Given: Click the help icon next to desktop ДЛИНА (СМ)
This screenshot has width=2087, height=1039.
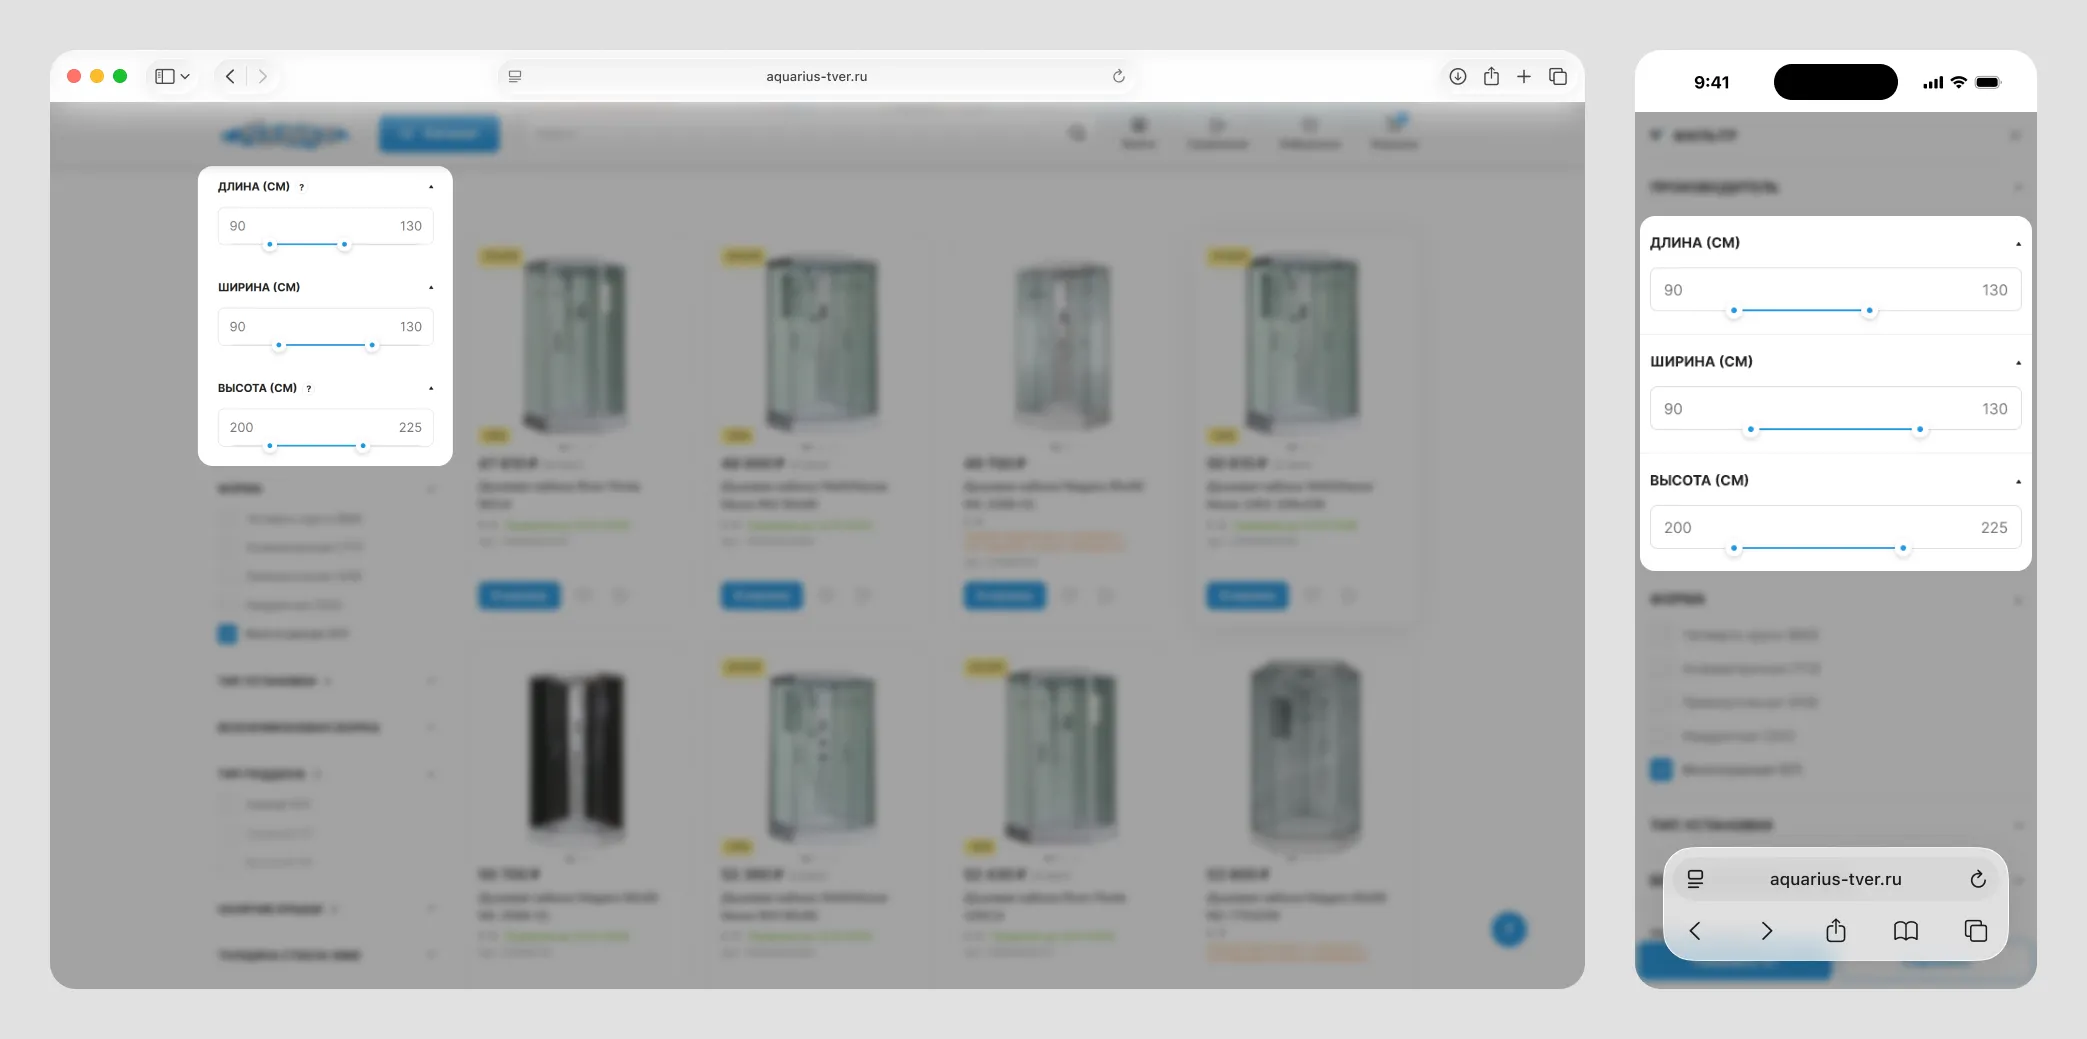Looking at the screenshot, I should click(301, 187).
